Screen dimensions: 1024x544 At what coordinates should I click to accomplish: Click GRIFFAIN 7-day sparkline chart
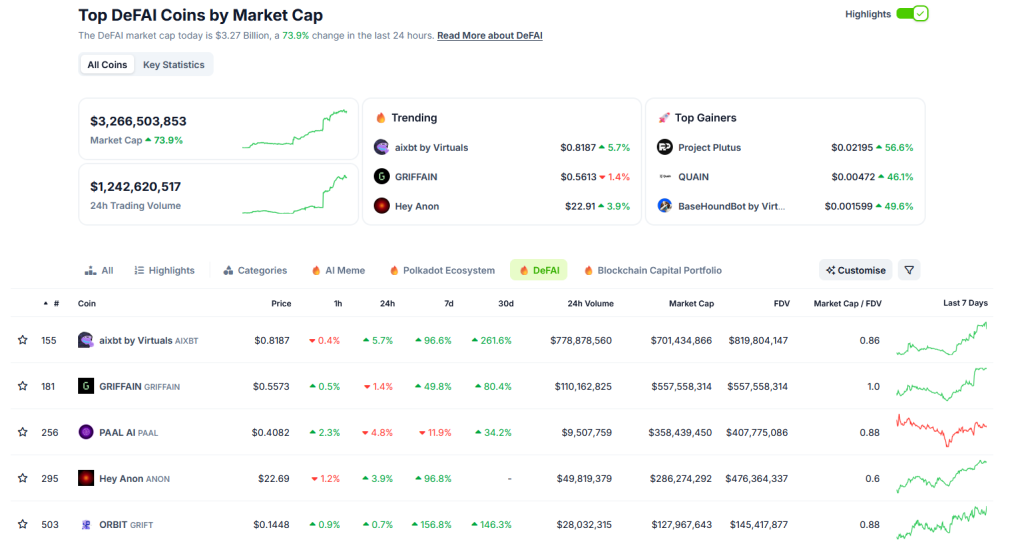point(942,384)
